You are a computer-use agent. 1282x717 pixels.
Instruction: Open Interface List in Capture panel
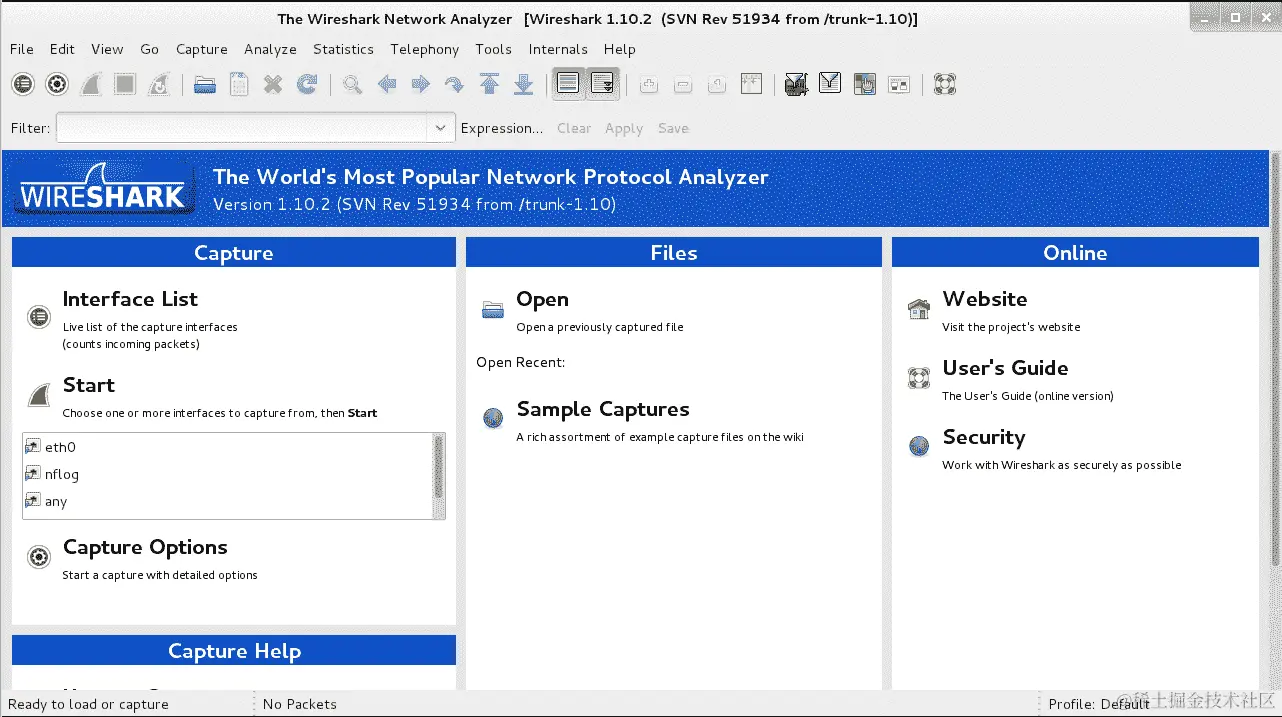click(130, 299)
